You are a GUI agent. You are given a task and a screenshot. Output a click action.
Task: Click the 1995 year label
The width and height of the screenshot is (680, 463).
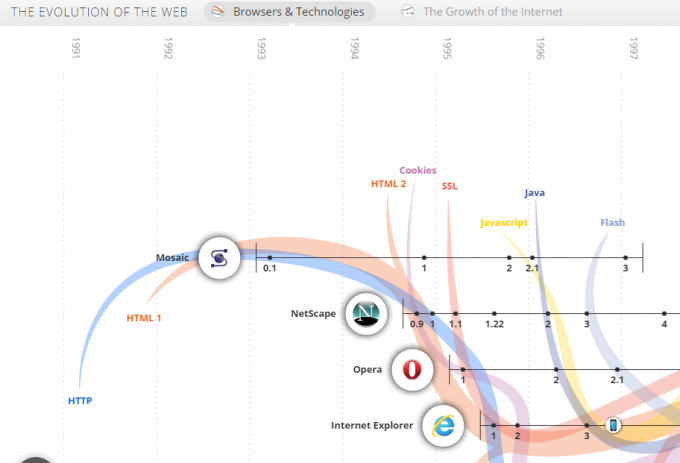(448, 48)
